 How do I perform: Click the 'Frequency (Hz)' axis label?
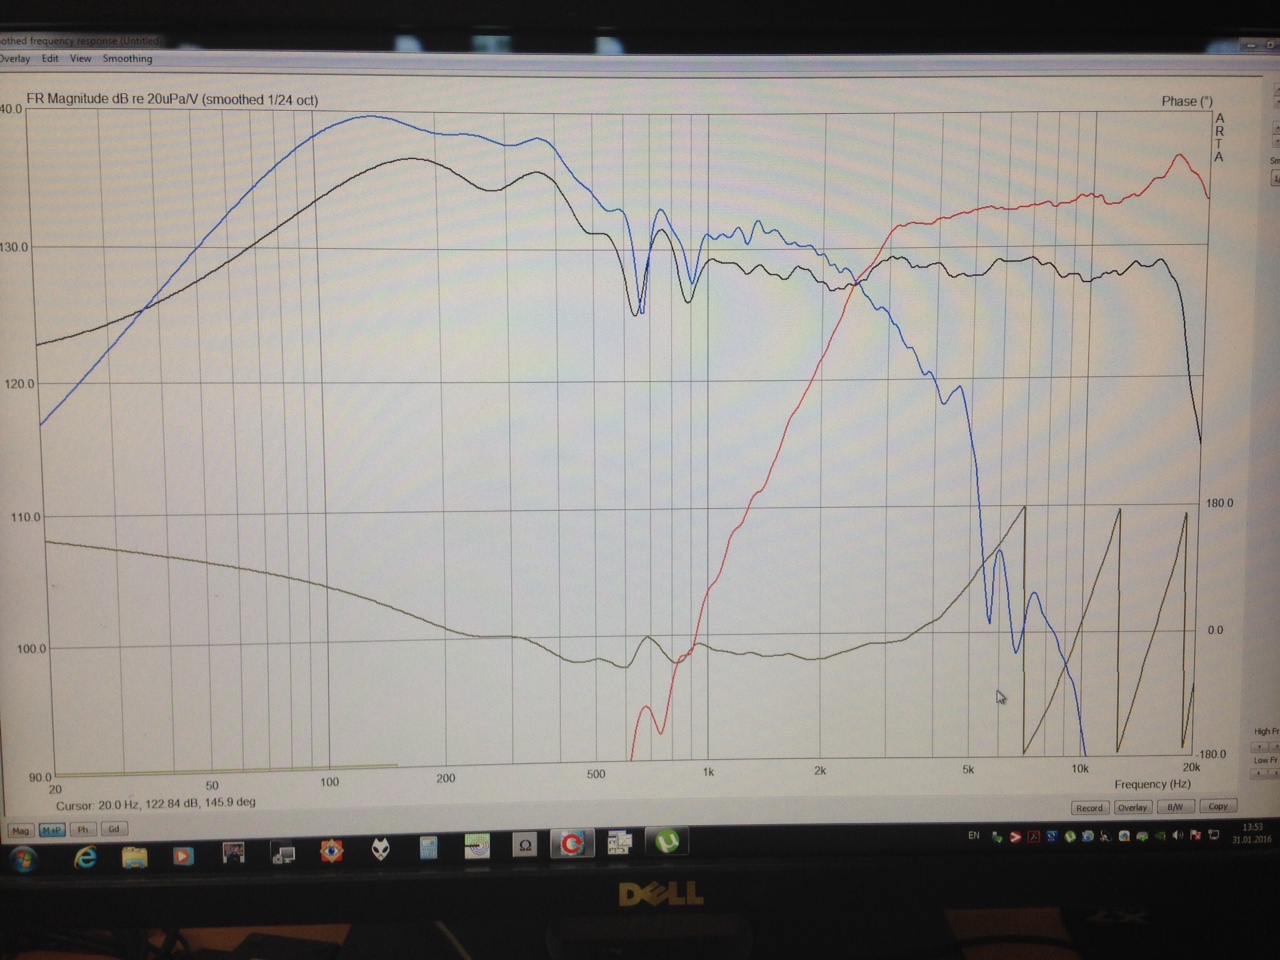(1153, 784)
